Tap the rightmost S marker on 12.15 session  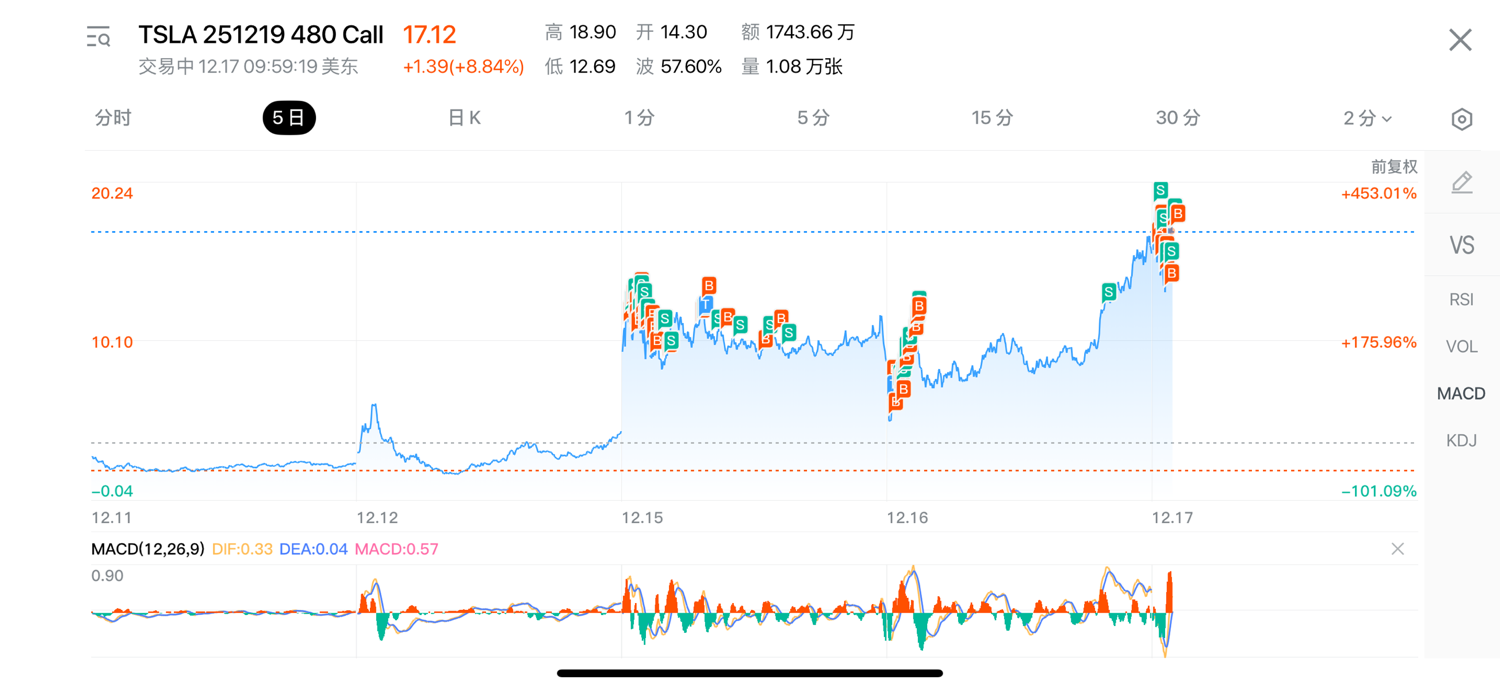[x=788, y=332]
